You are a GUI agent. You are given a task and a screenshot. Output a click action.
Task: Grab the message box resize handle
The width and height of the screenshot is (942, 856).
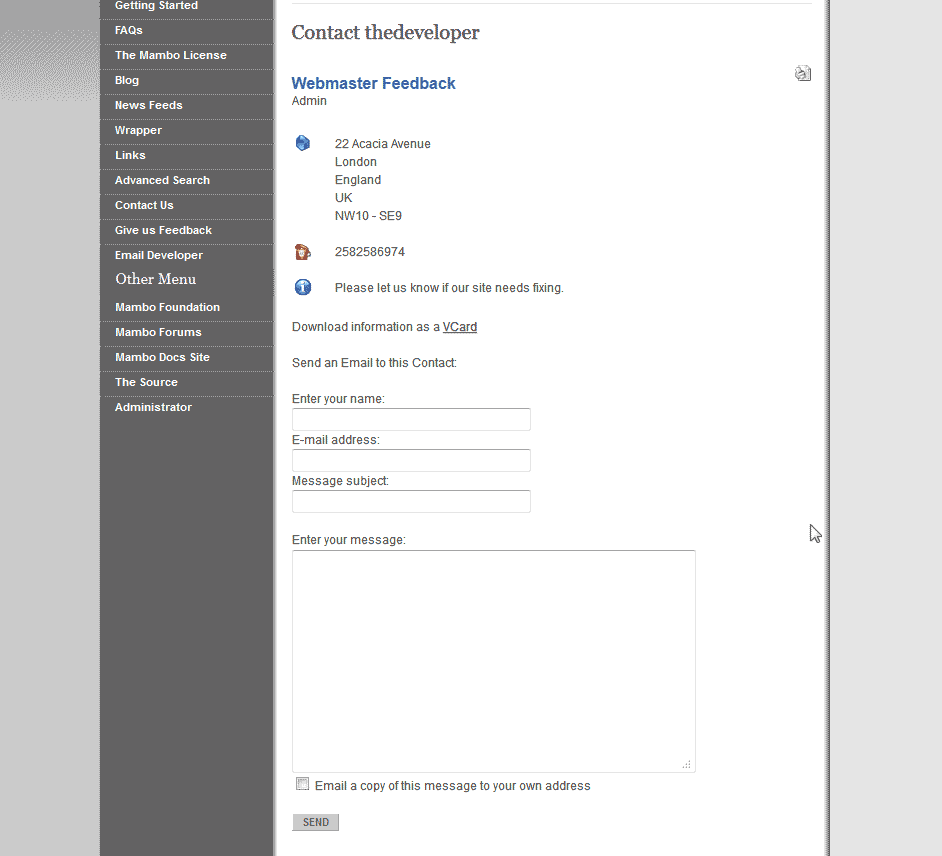[686, 764]
